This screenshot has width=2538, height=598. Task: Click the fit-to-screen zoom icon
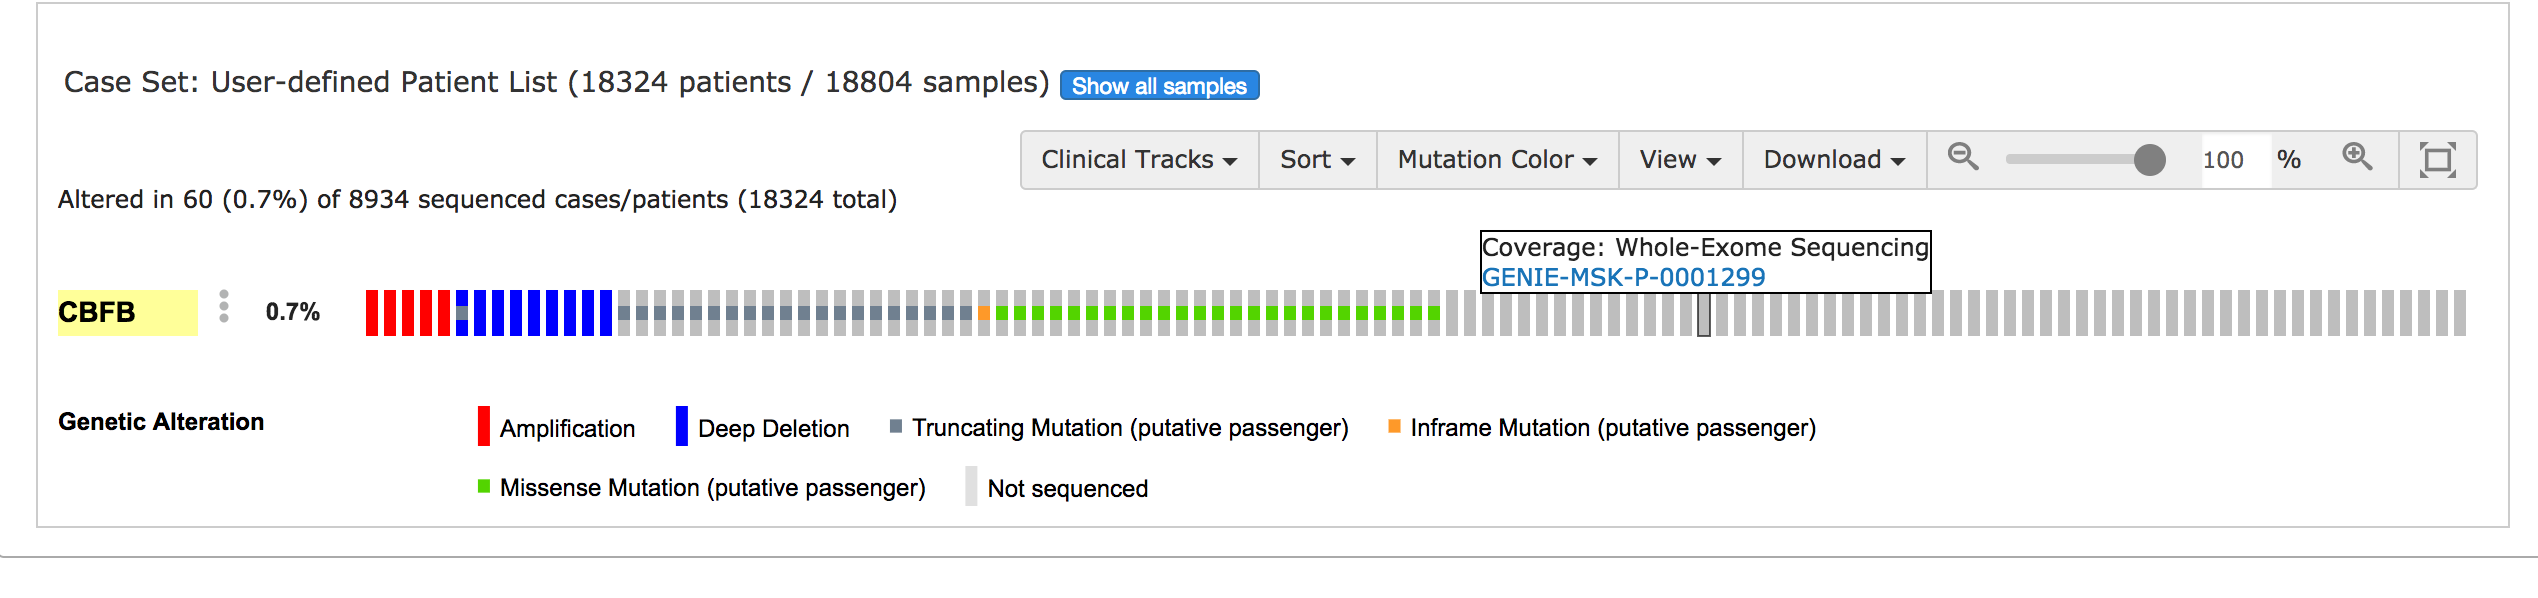coord(2437,160)
